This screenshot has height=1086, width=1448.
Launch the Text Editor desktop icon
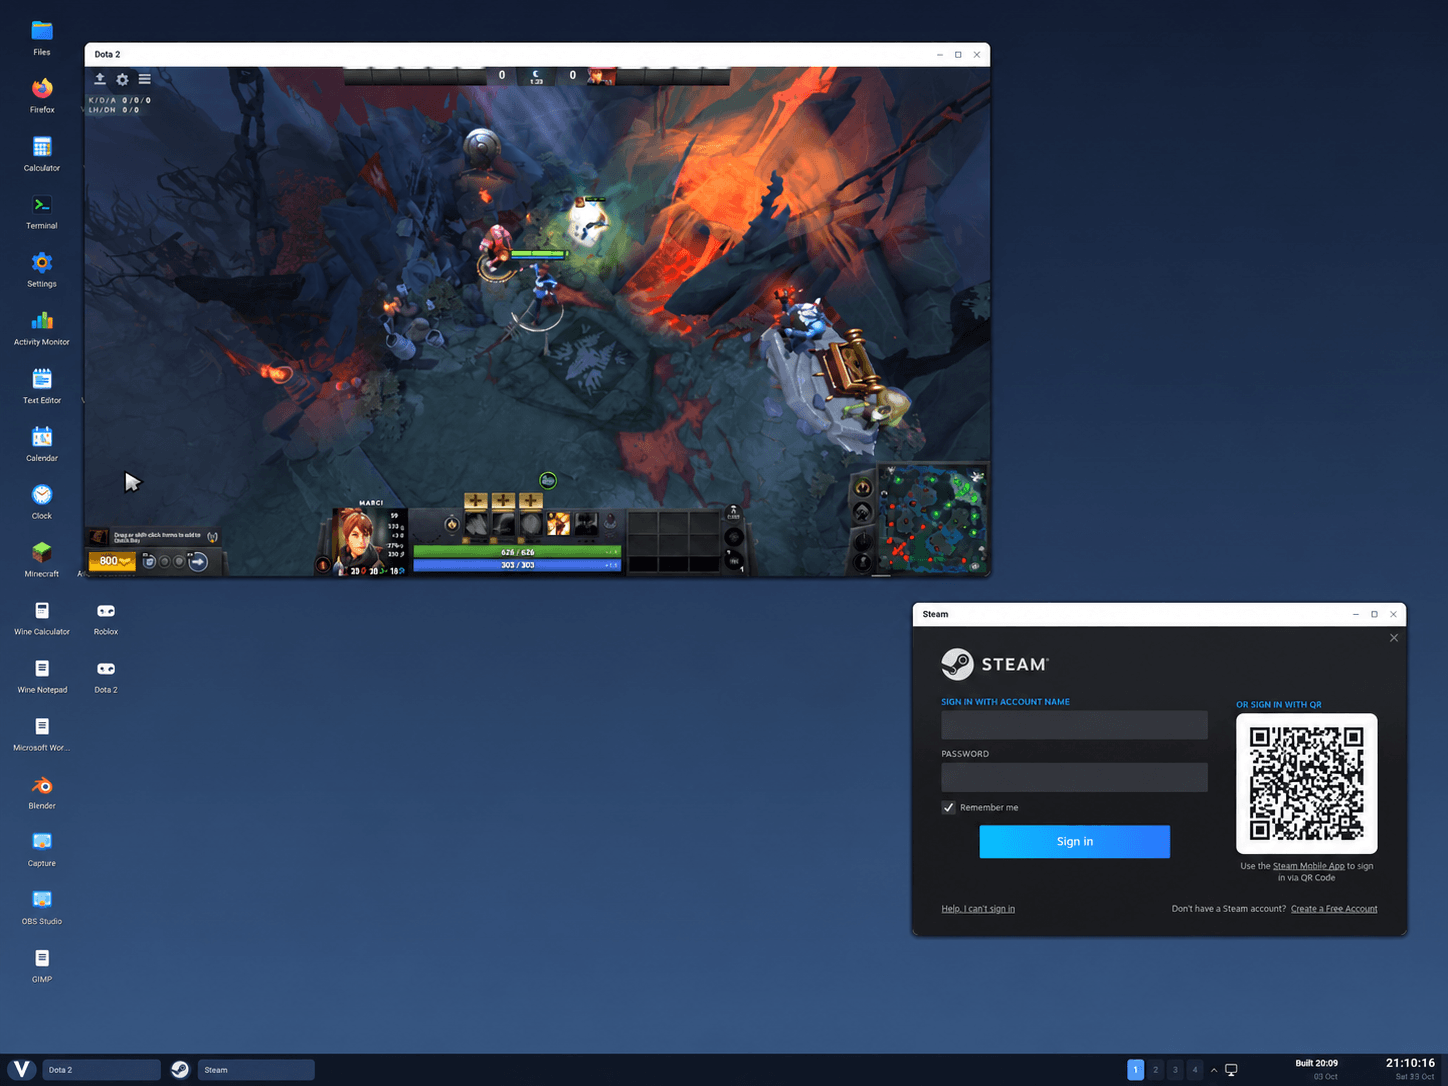tap(42, 386)
